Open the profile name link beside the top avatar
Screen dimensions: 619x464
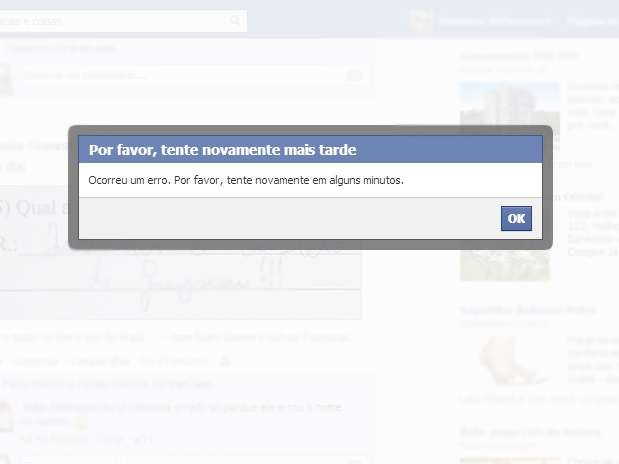(x=495, y=21)
